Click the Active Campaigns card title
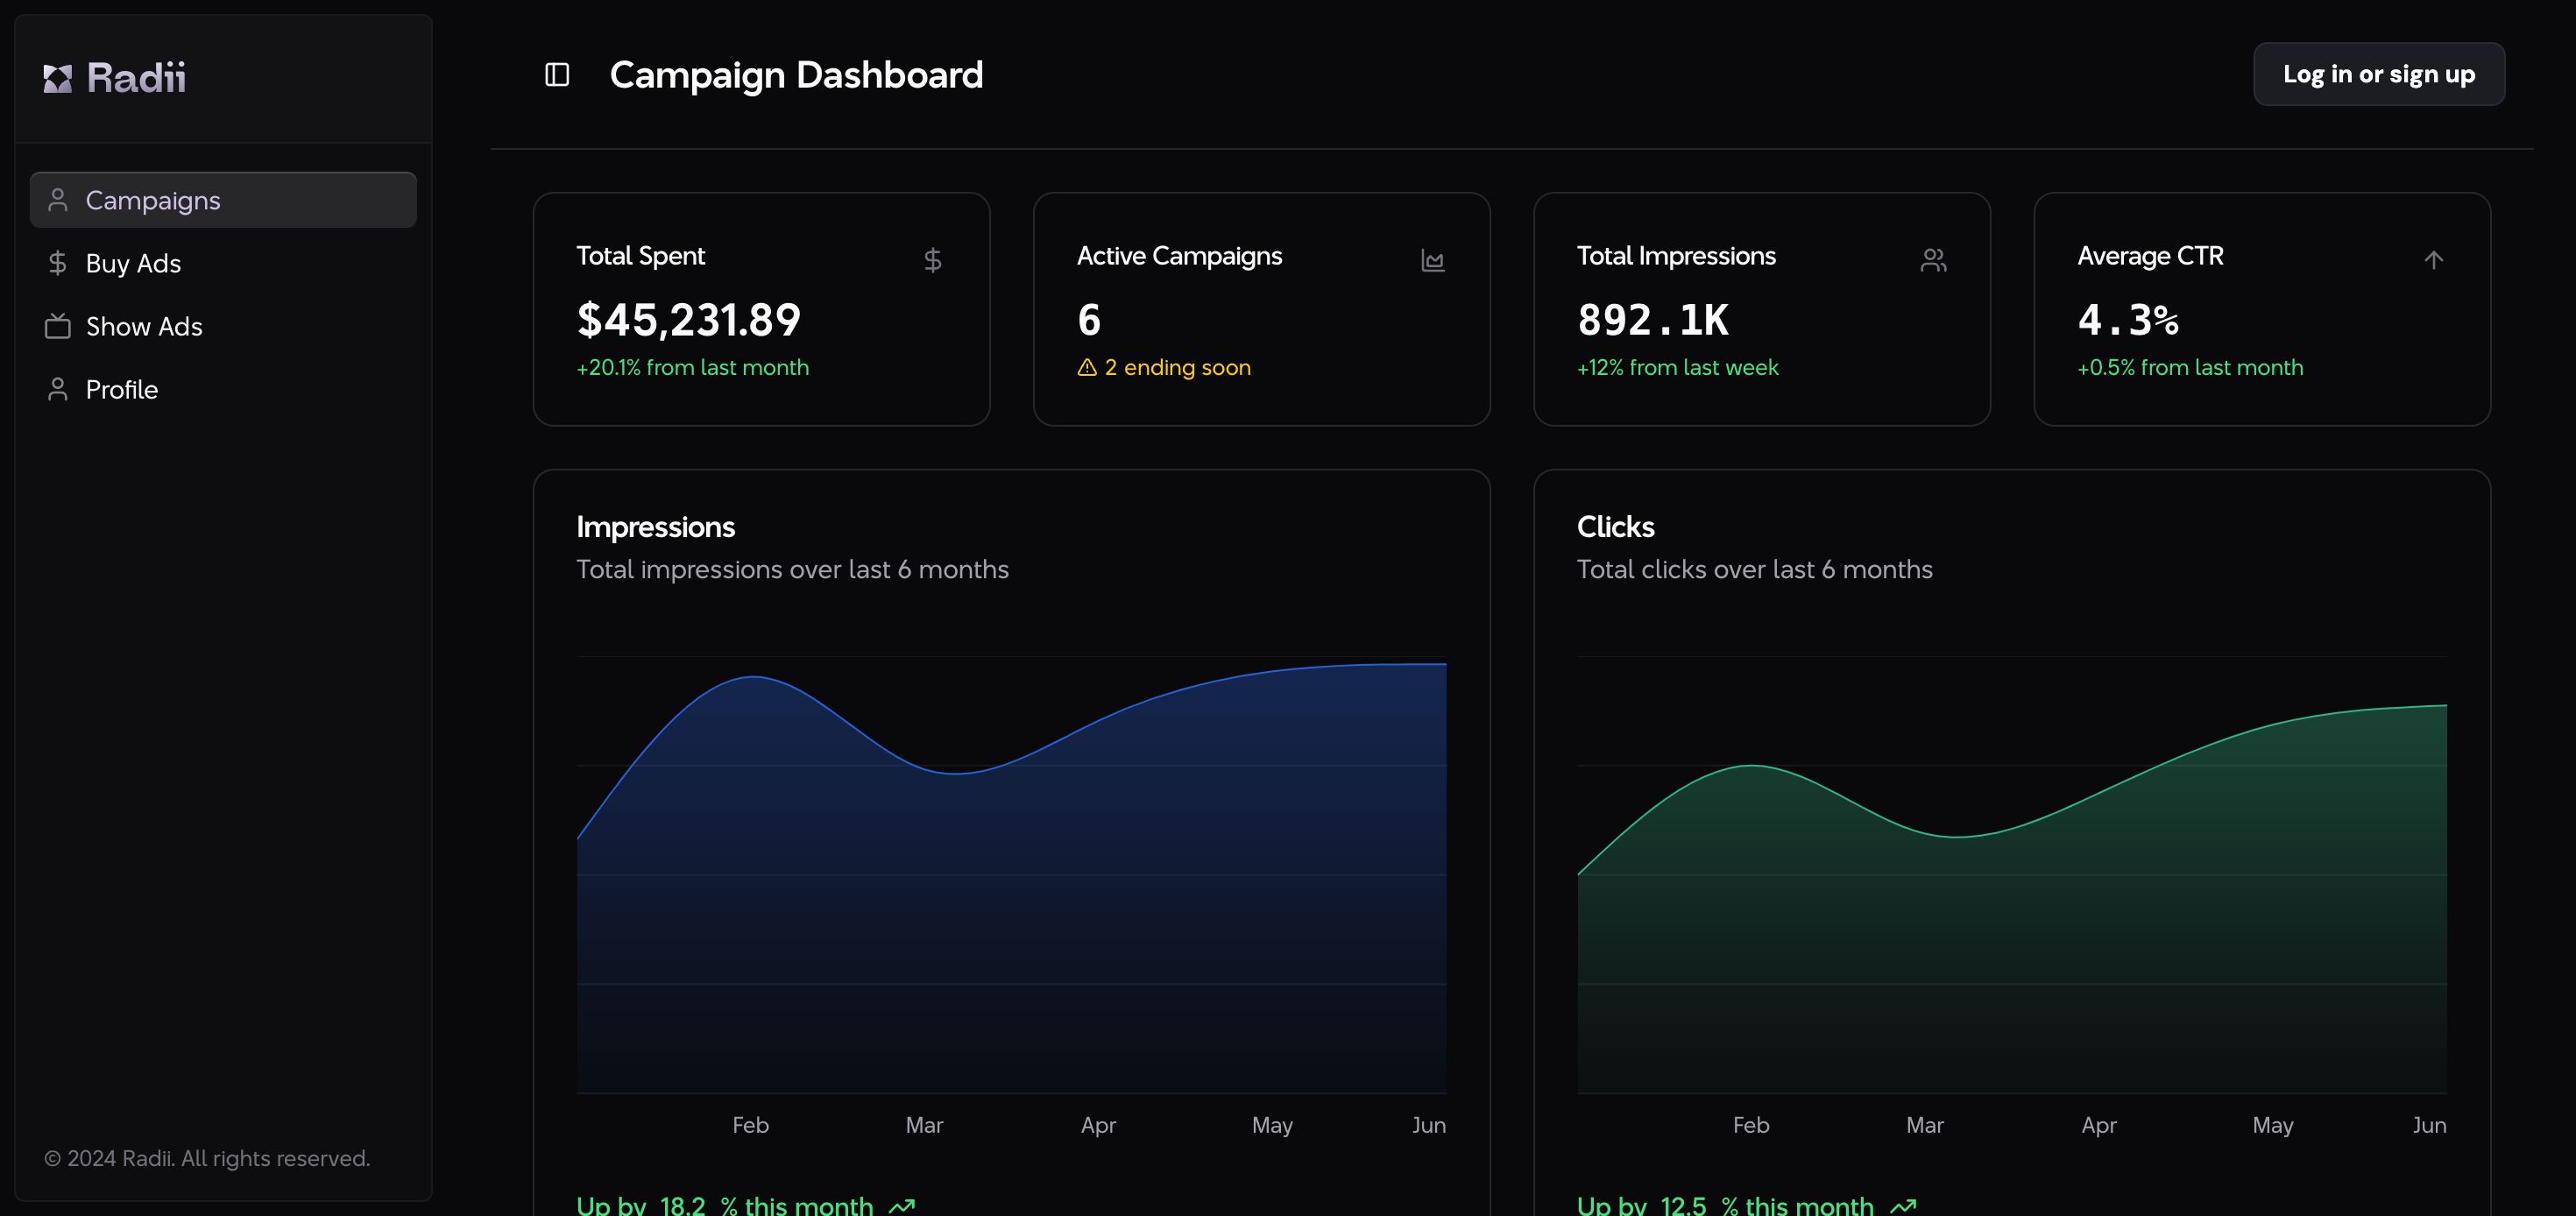 pyautogui.click(x=1180, y=256)
